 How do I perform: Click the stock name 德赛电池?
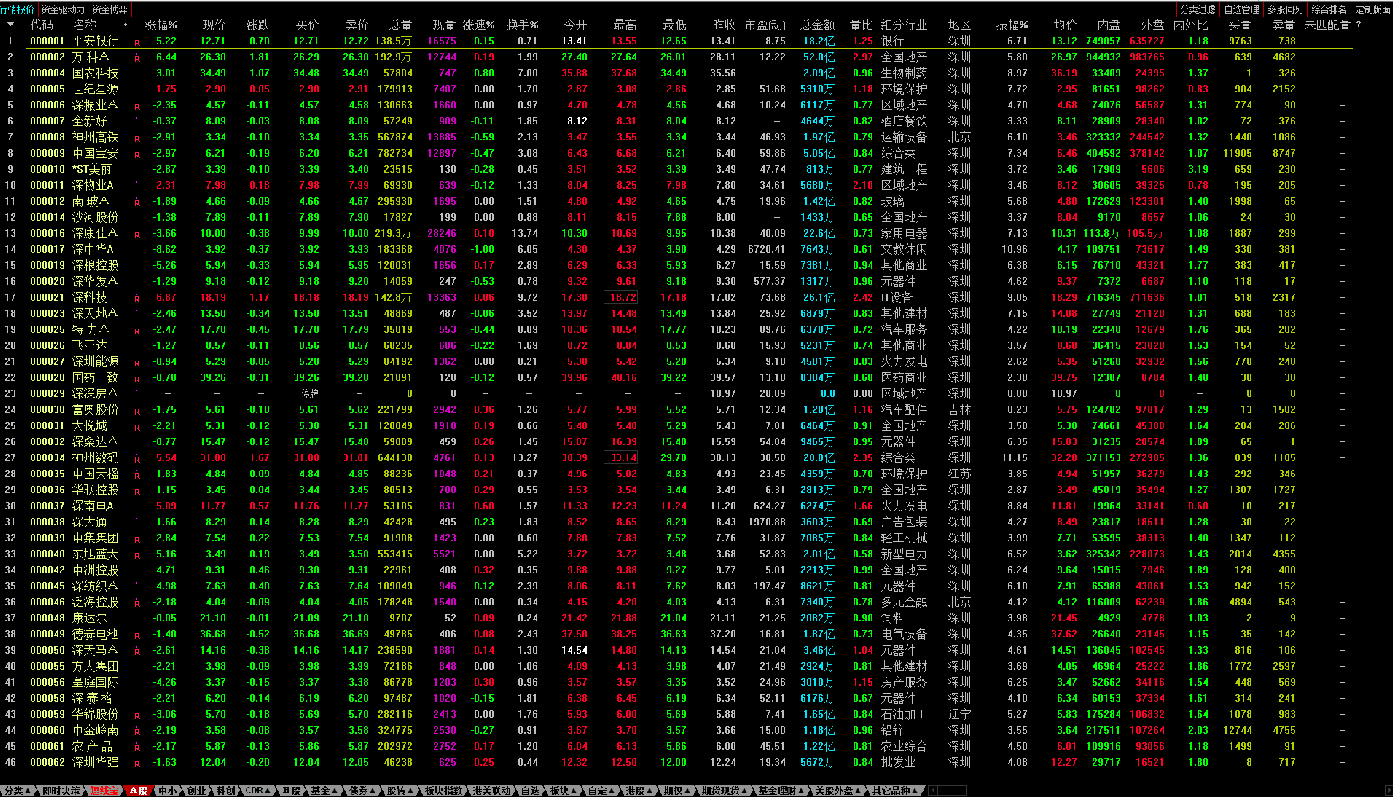pos(96,634)
